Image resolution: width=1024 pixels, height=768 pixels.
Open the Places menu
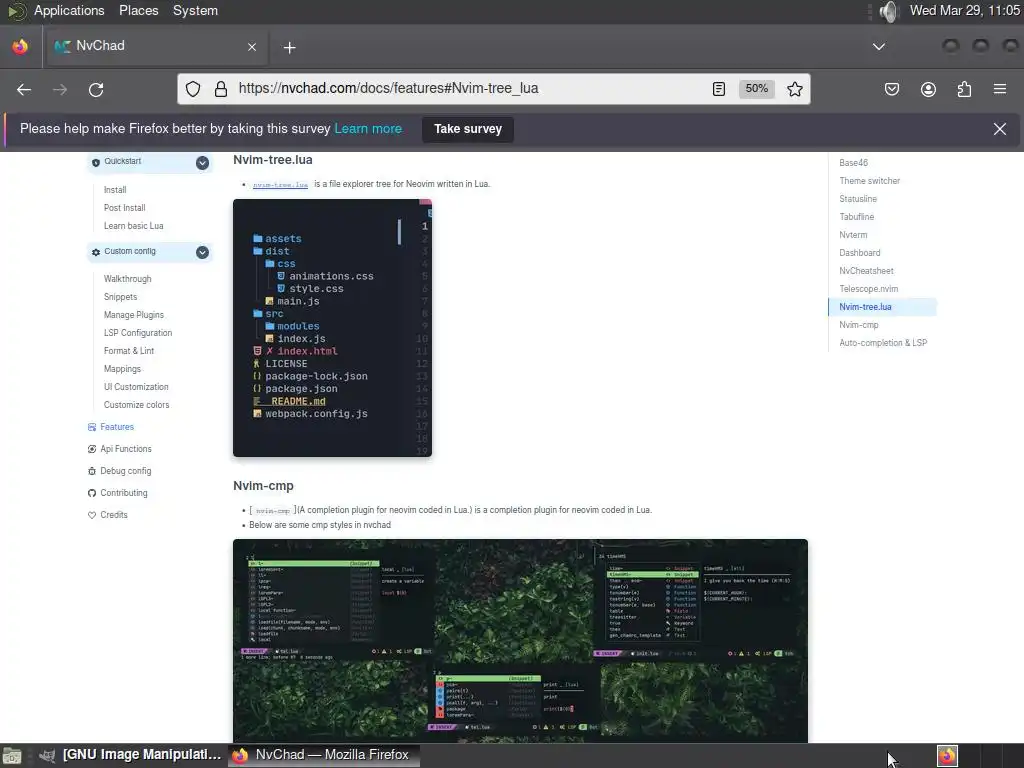138,10
